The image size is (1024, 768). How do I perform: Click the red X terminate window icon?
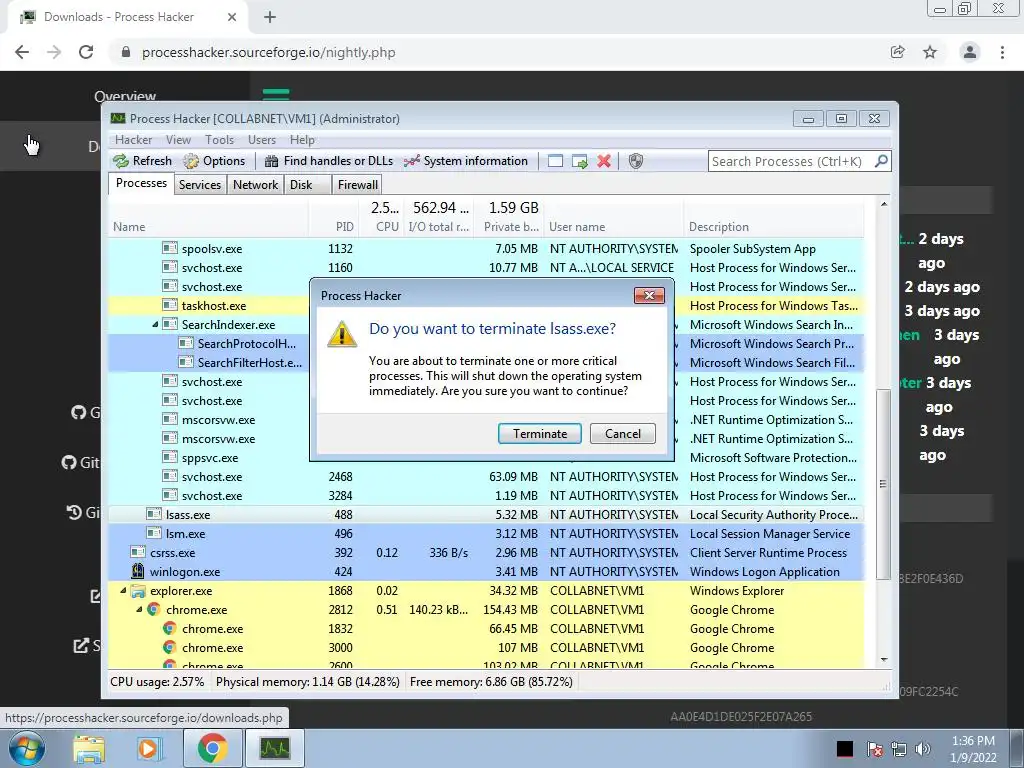604,161
